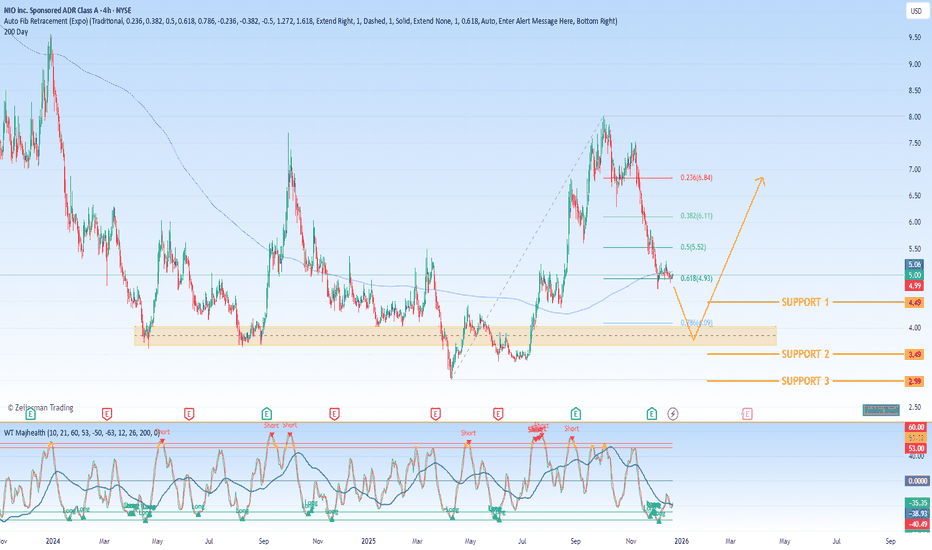Select the SUPPORT 2 text label
Viewport: 932px width, 550px height.
(x=806, y=354)
